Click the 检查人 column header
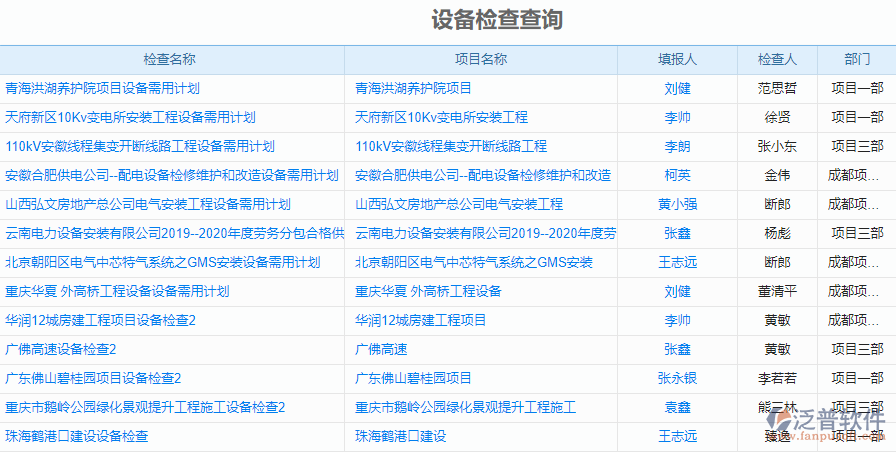896x452 pixels. pos(777,60)
